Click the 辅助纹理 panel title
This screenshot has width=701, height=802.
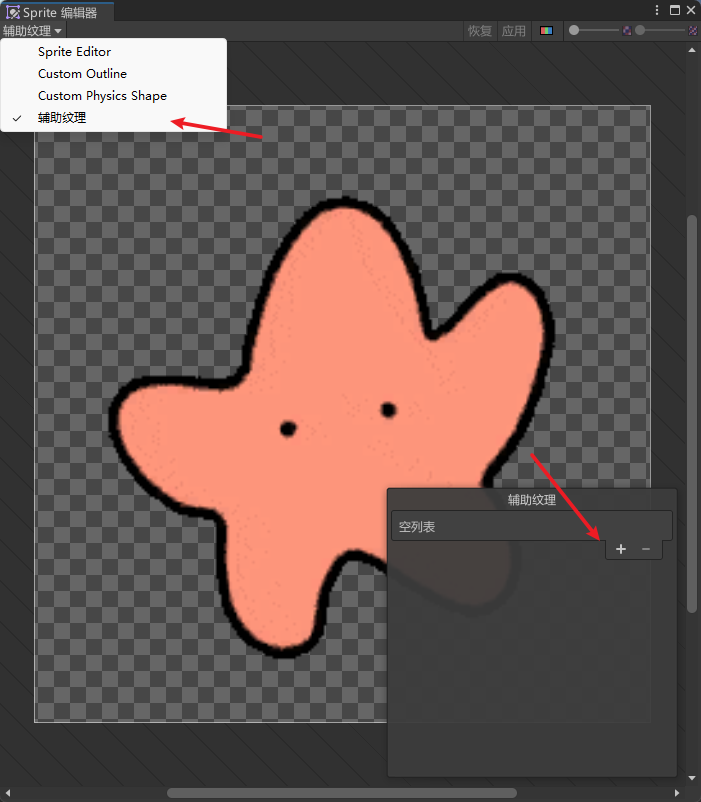[x=532, y=500]
